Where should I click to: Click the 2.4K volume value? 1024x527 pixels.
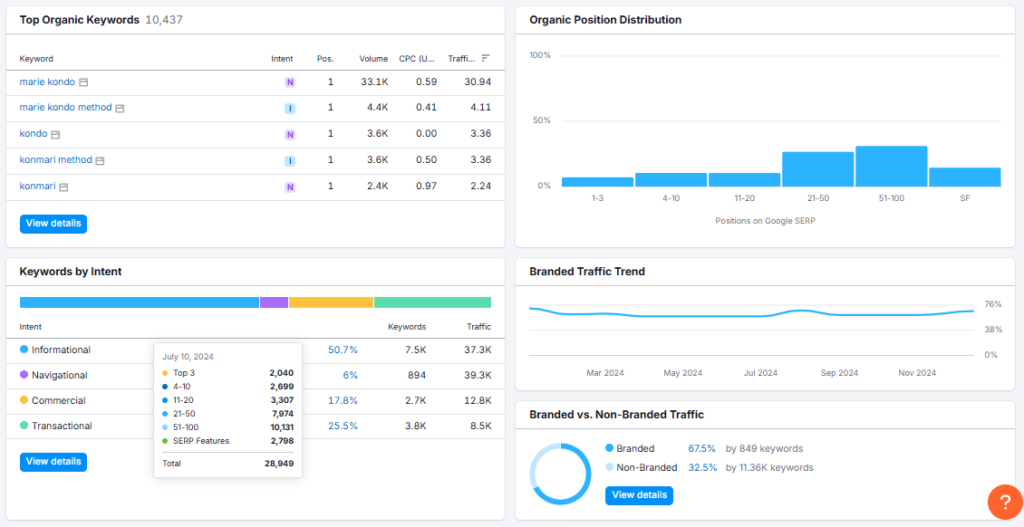point(378,185)
